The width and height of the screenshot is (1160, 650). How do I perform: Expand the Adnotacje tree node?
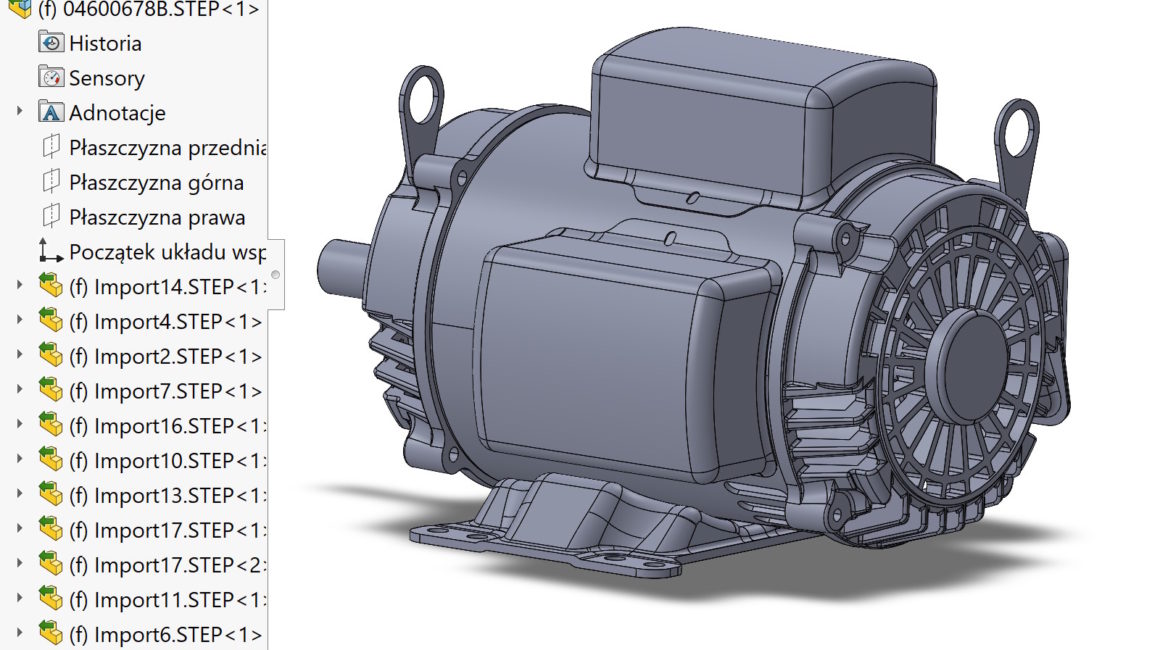19,112
